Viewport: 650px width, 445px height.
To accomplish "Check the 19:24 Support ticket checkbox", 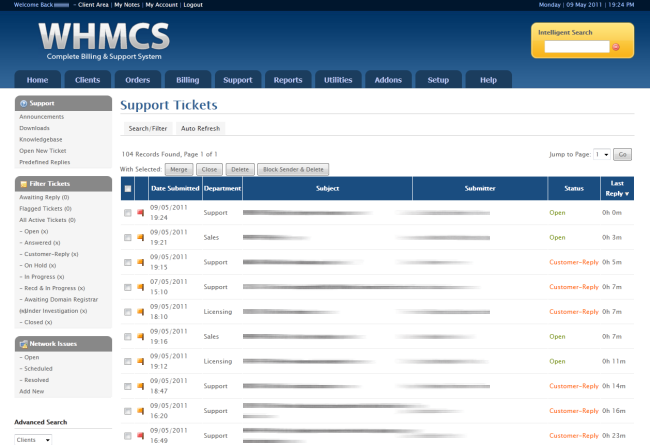I will pyautogui.click(x=128, y=213).
